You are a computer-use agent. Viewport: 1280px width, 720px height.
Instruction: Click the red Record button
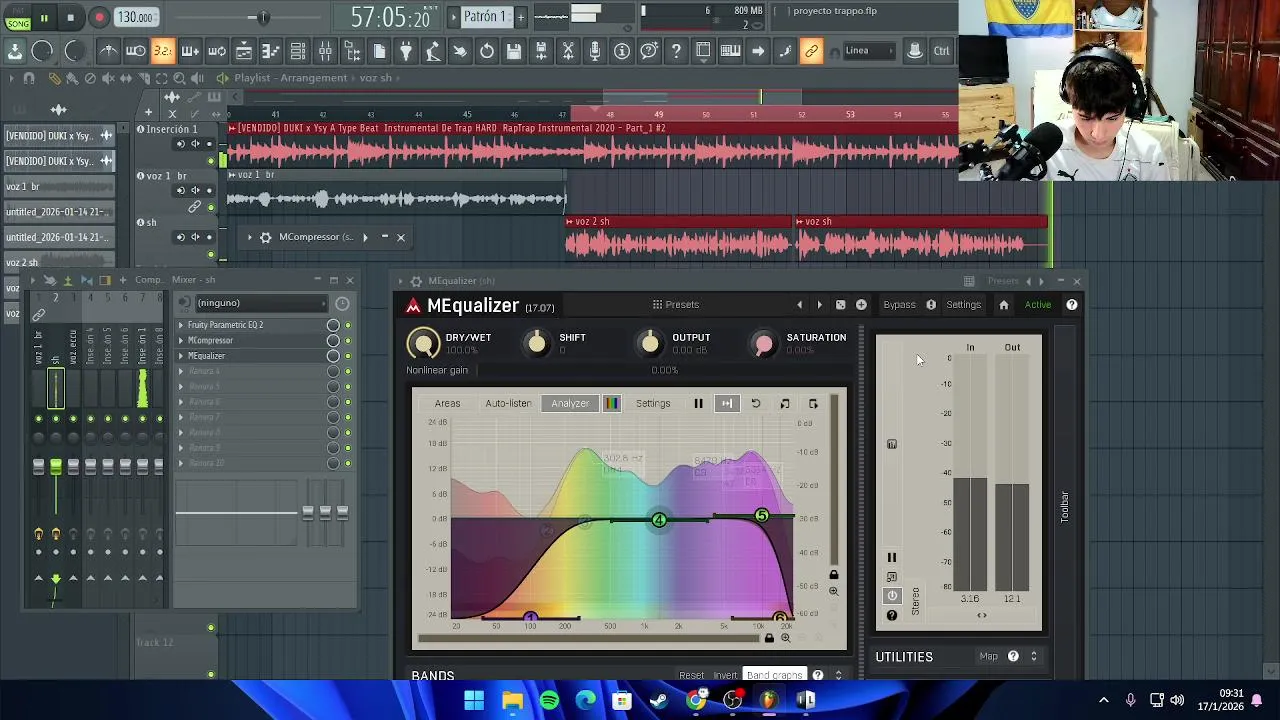[99, 17]
